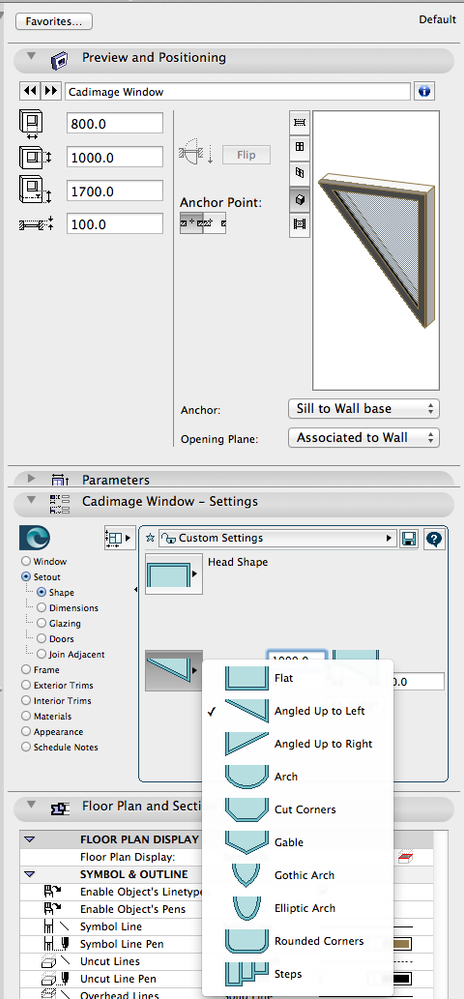Choose Elliptic Arch shape

click(298, 908)
